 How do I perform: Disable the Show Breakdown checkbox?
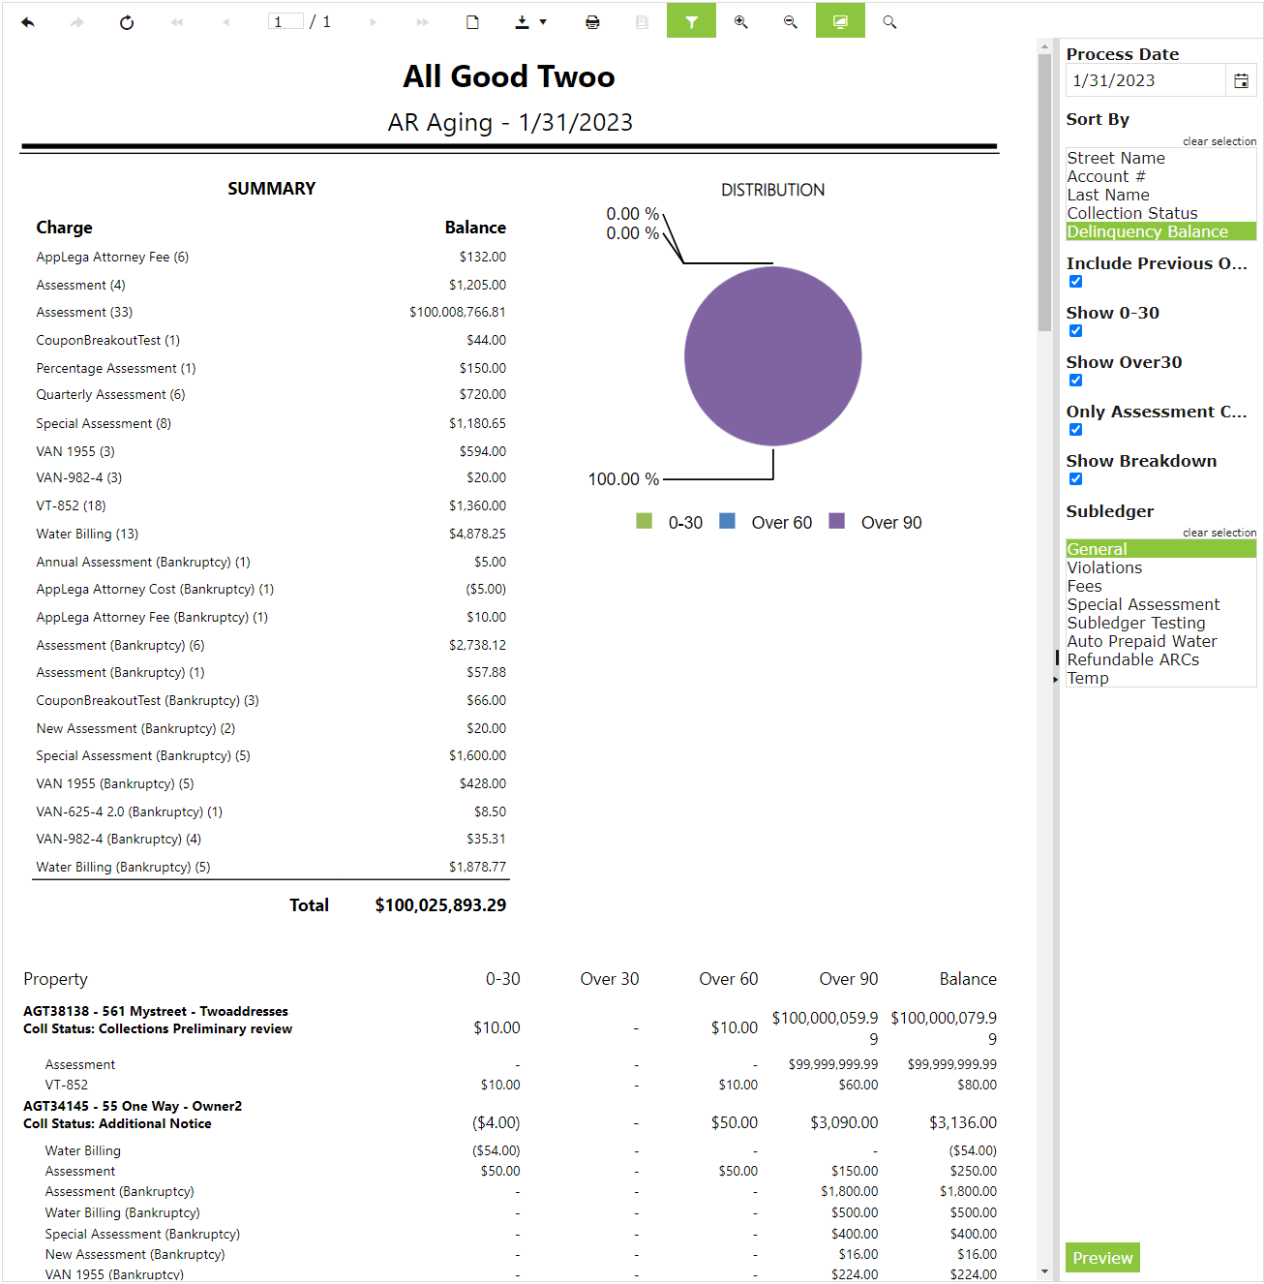(x=1076, y=479)
